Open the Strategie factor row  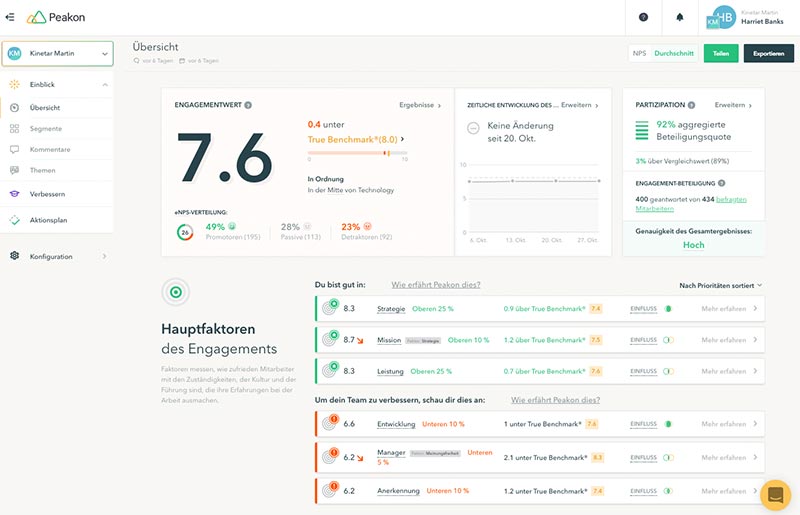point(540,309)
